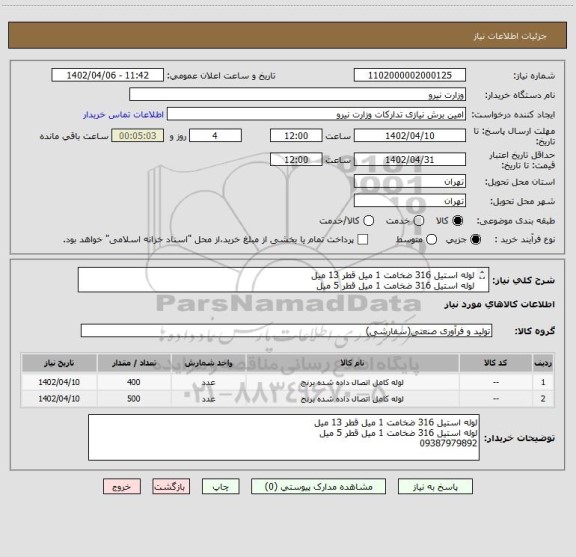Click the شرح کلی نیاز text area
This screenshot has height=557, width=576.
tap(283, 280)
